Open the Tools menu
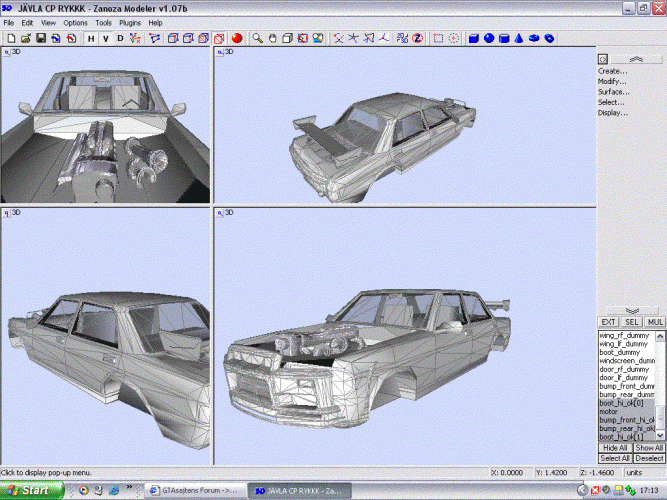Viewport: 667px width, 500px height. [104, 22]
